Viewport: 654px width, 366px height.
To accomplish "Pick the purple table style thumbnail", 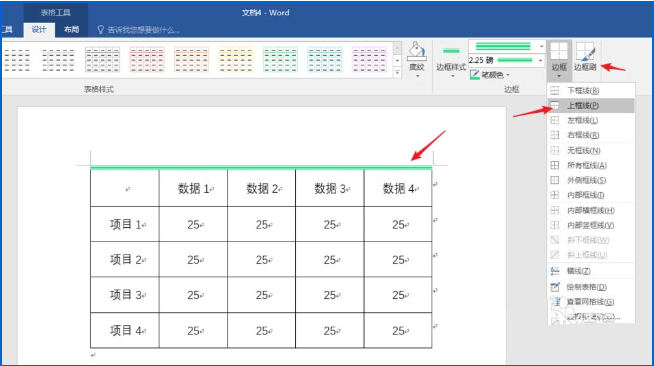I will pos(370,60).
